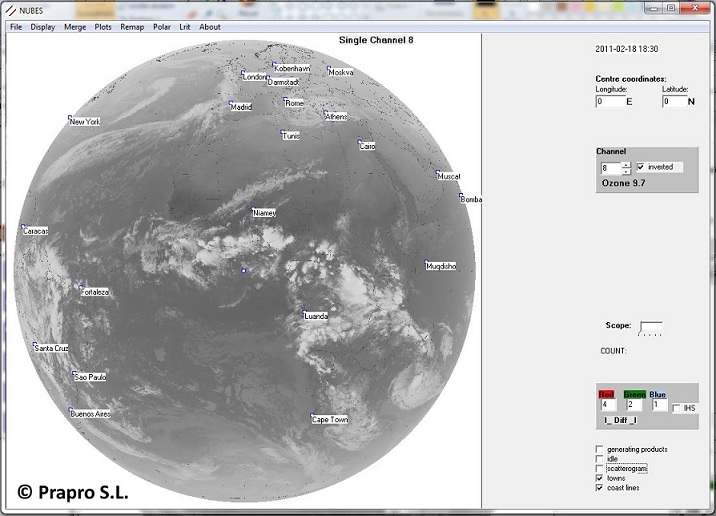
Task: Click the Longitude input field
Action: pyautogui.click(x=609, y=101)
